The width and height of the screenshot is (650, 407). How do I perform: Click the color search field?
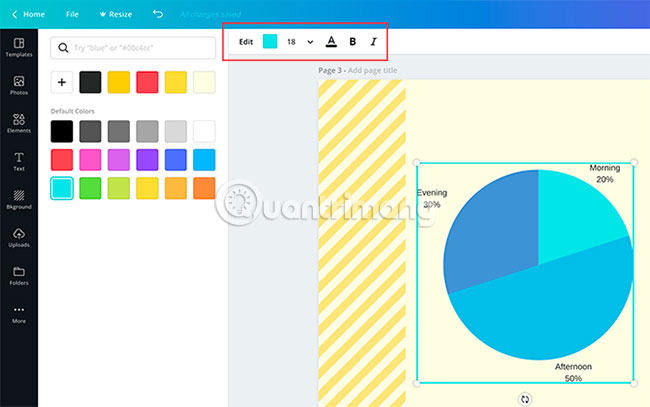[x=133, y=48]
